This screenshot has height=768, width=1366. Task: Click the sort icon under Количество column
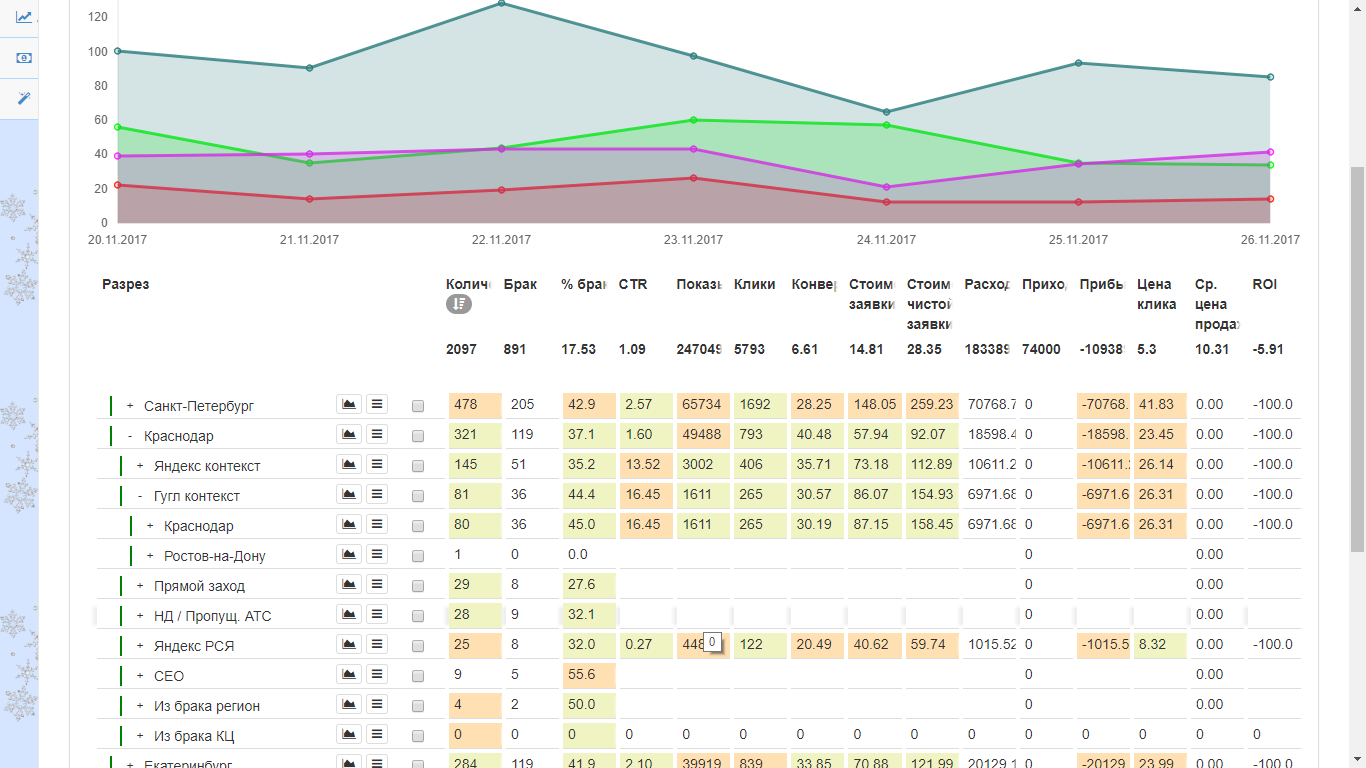click(458, 304)
